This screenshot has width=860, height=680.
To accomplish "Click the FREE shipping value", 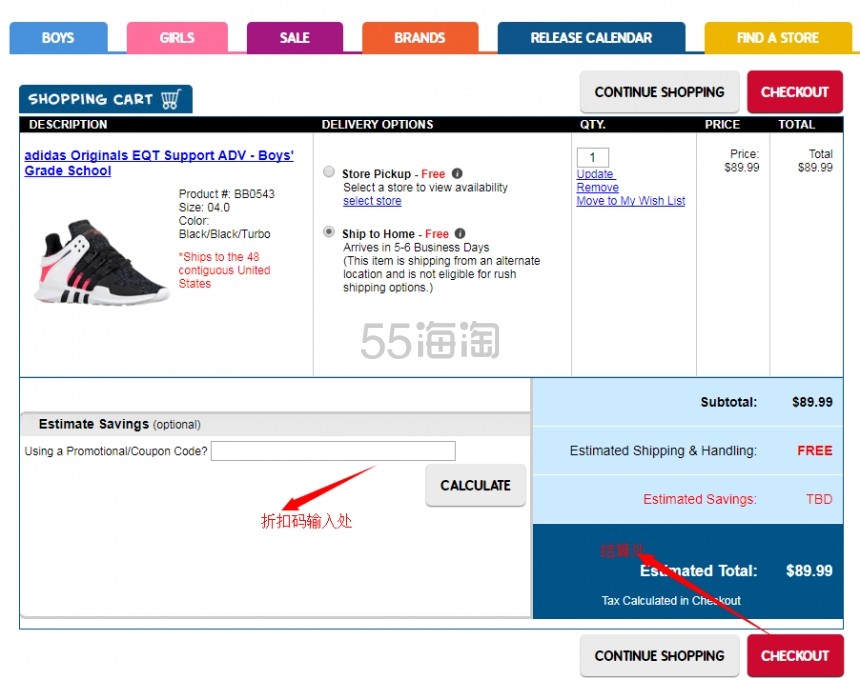I will click(x=814, y=451).
